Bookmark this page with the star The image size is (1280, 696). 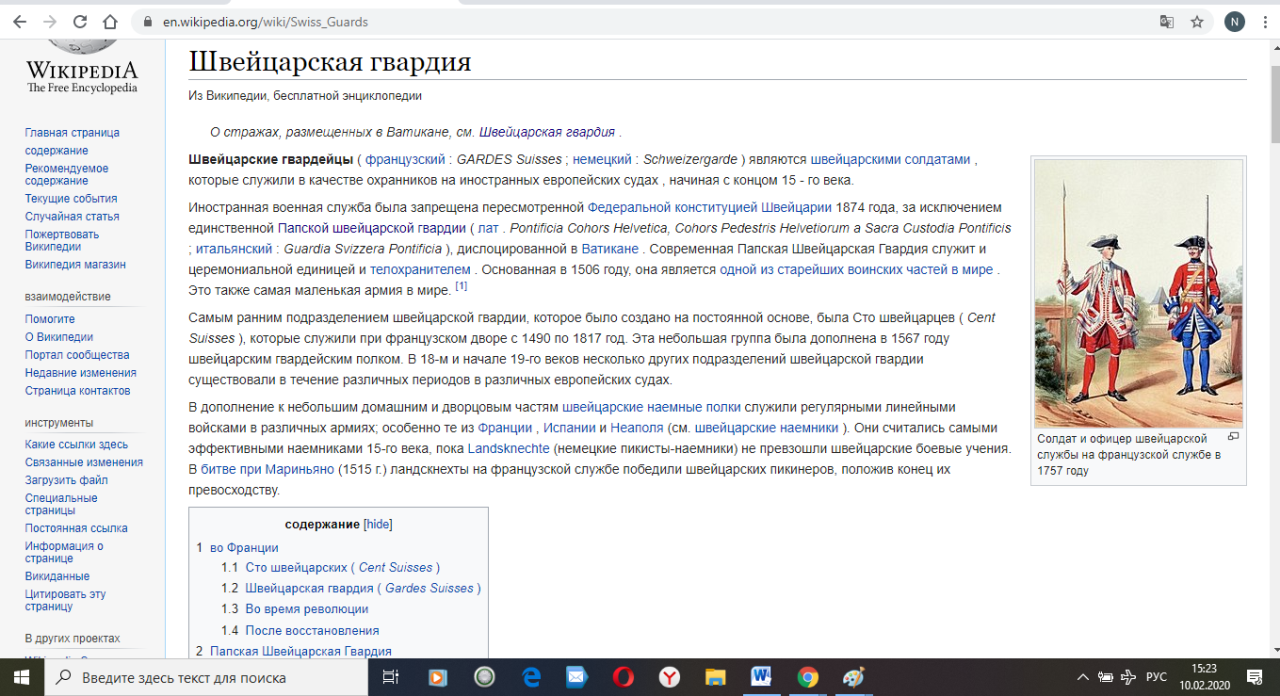coord(1197,22)
